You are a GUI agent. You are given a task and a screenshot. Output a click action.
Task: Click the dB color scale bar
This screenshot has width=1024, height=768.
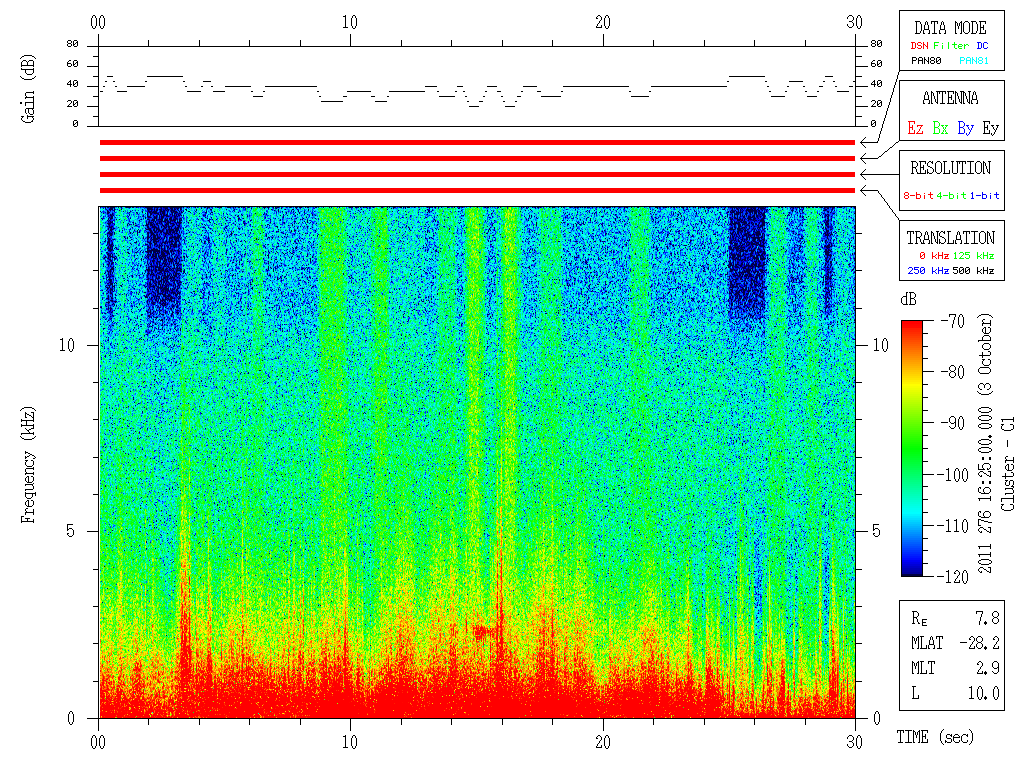point(912,448)
